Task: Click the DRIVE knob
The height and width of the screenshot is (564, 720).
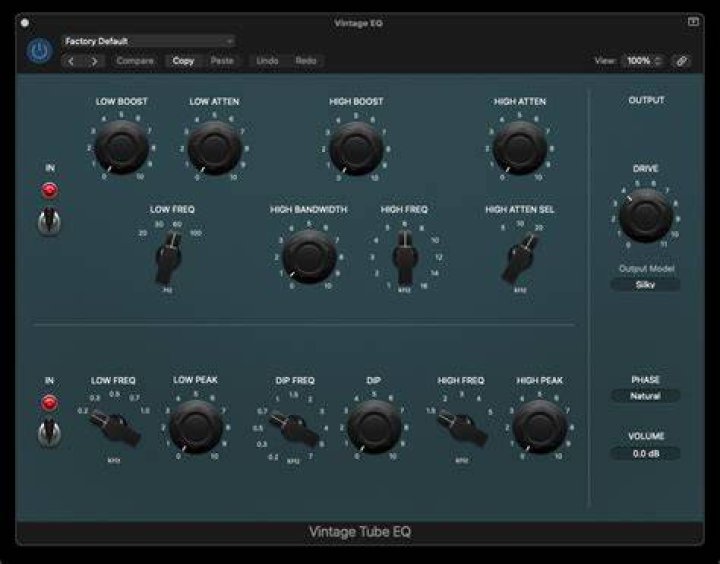Action: tap(646, 215)
